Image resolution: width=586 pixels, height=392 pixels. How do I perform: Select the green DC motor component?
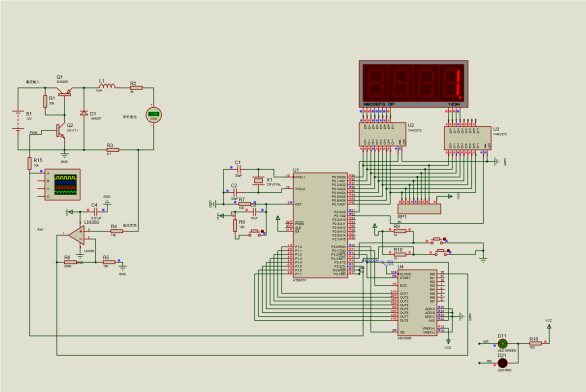(x=153, y=115)
